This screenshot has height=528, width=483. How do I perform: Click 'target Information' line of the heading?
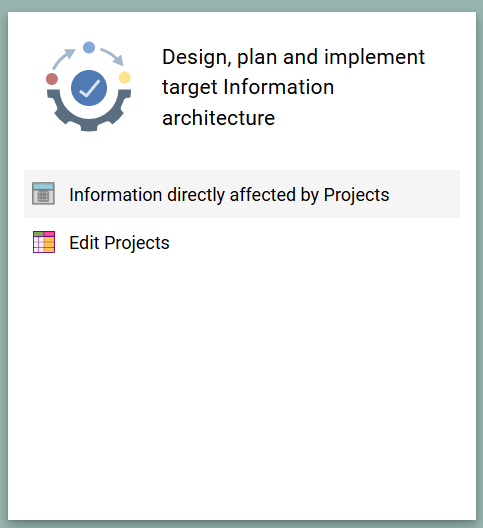[248, 87]
